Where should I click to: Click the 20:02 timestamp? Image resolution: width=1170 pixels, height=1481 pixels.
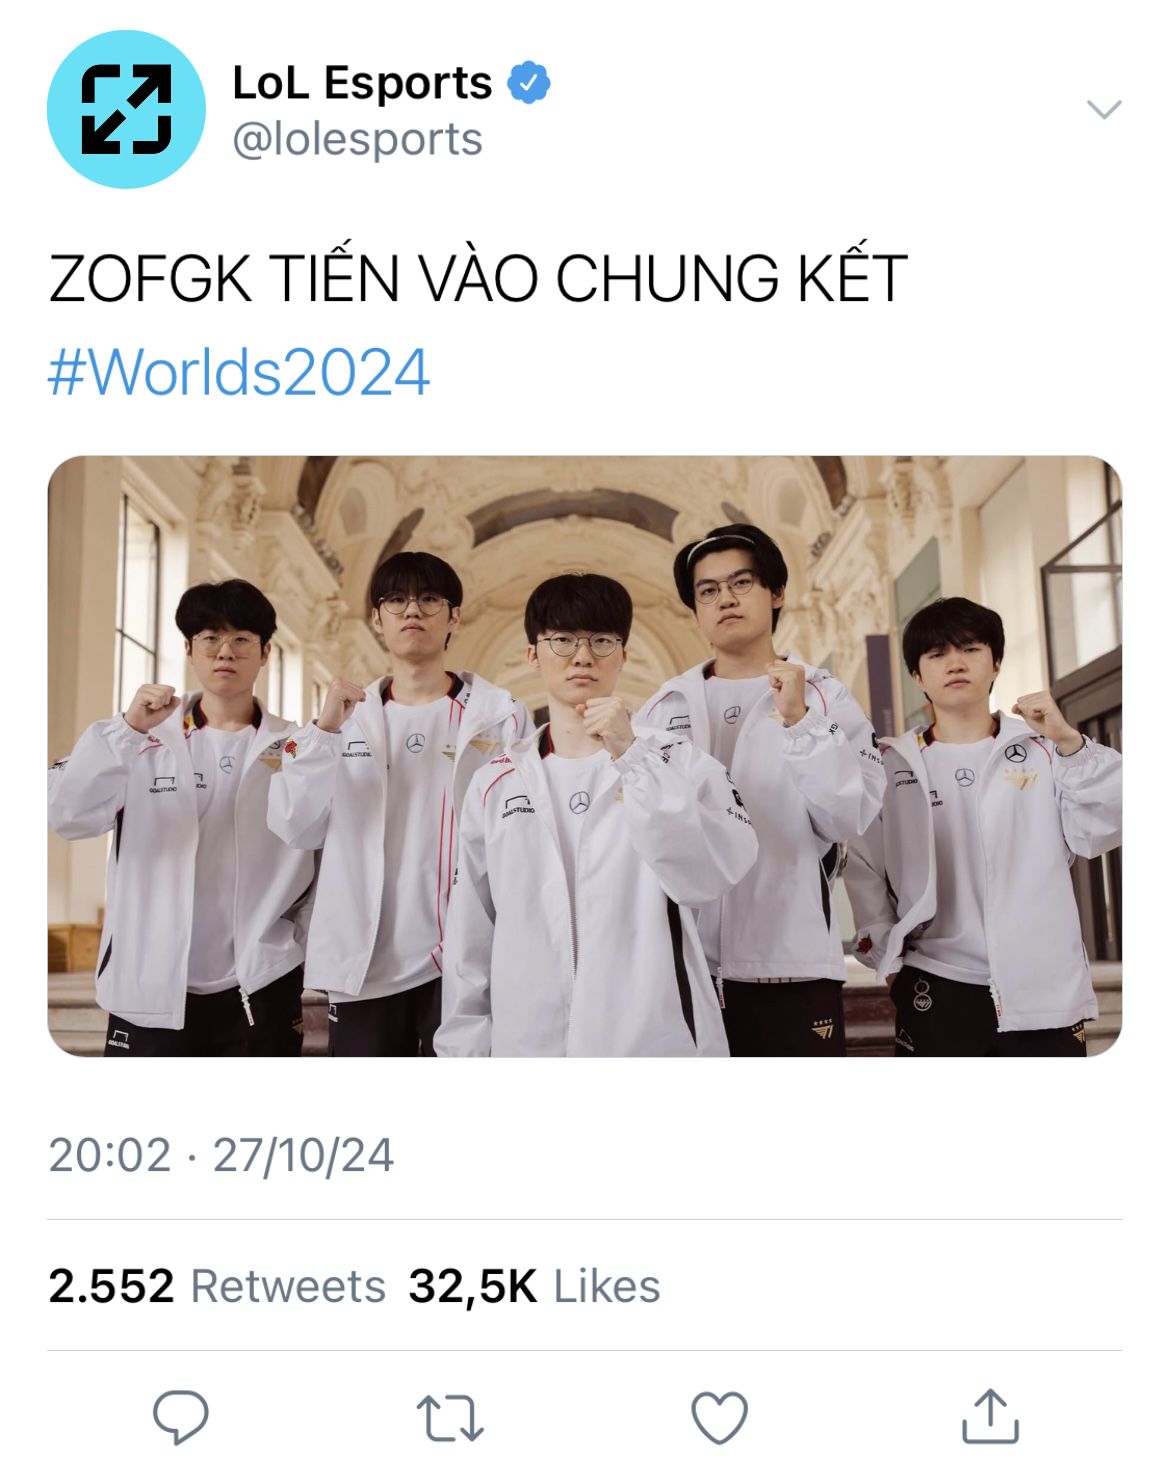[110, 1156]
